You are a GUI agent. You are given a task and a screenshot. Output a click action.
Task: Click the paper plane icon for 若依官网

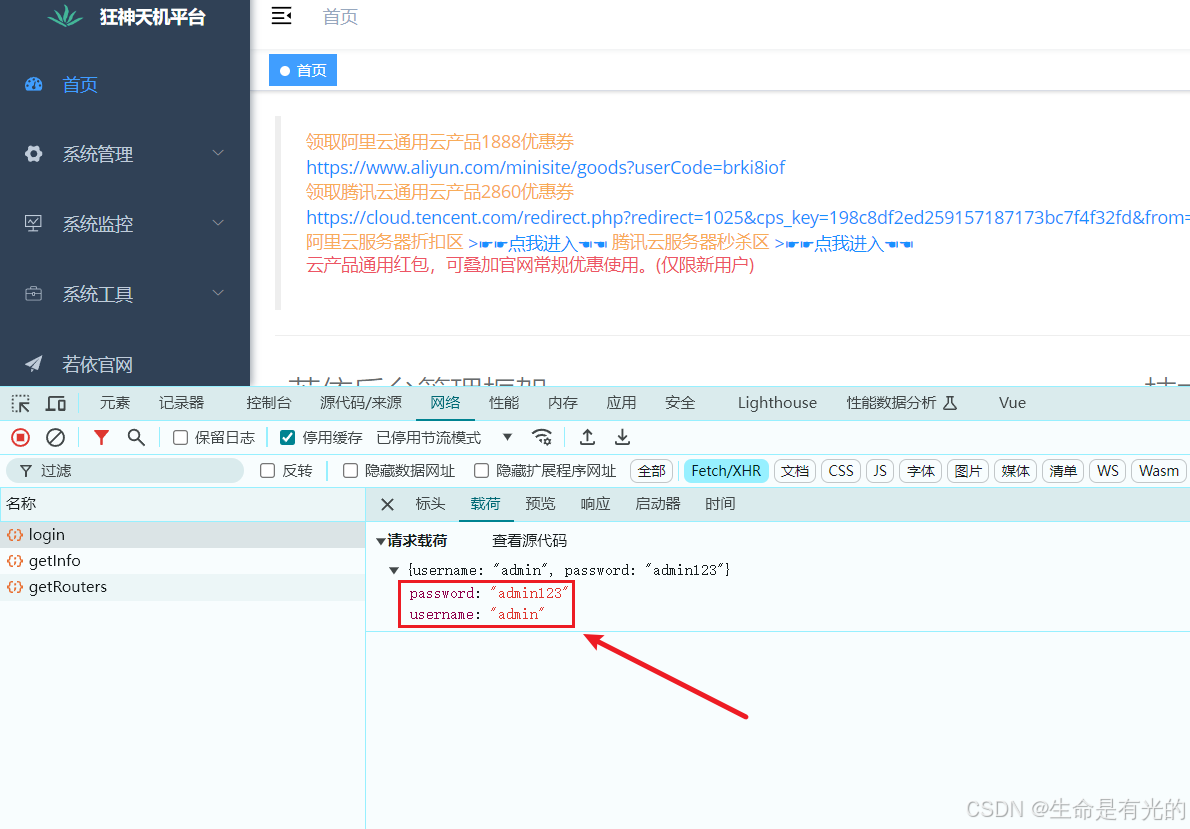[x=33, y=364]
